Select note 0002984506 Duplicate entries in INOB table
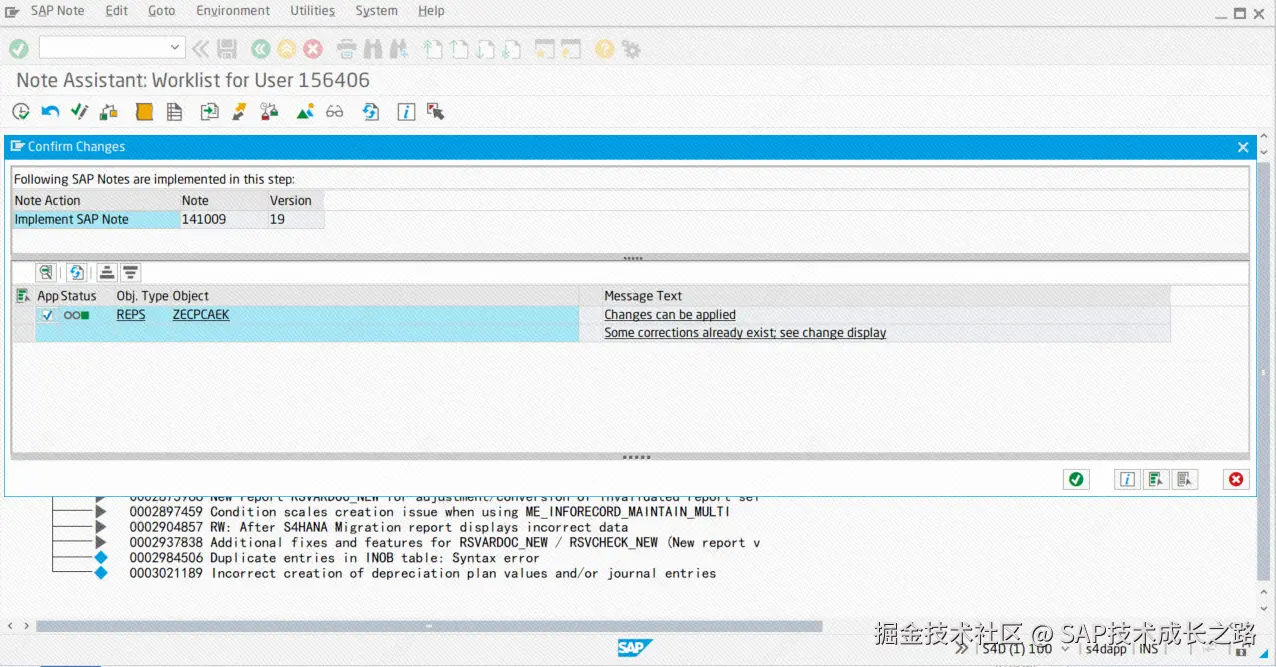This screenshot has width=1276, height=667. (x=334, y=558)
